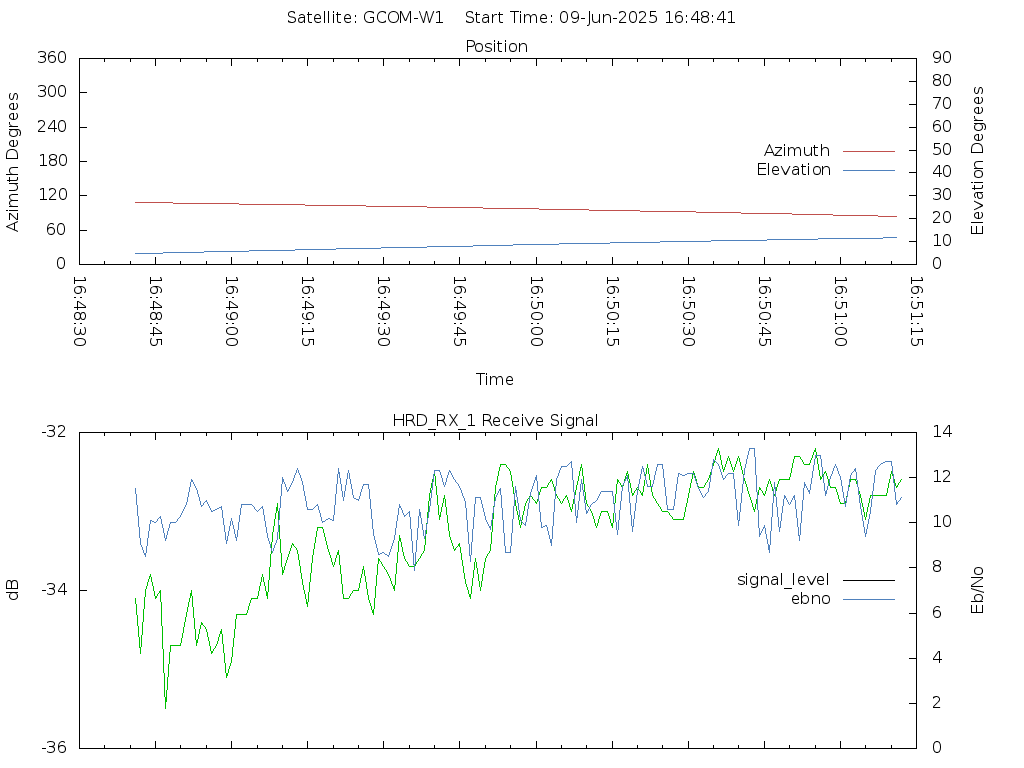Screen dimensions: 1024x768
Task: Click the red Azimuth legend line sample
Action: pos(869,152)
